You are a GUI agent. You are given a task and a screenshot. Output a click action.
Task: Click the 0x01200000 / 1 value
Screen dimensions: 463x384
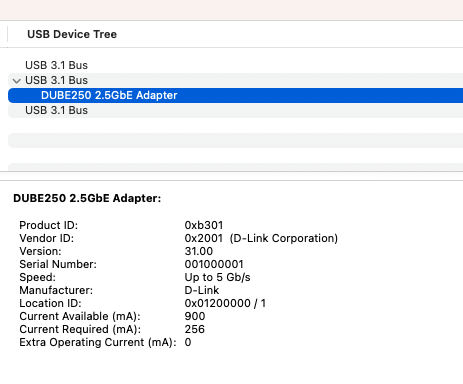(225, 303)
